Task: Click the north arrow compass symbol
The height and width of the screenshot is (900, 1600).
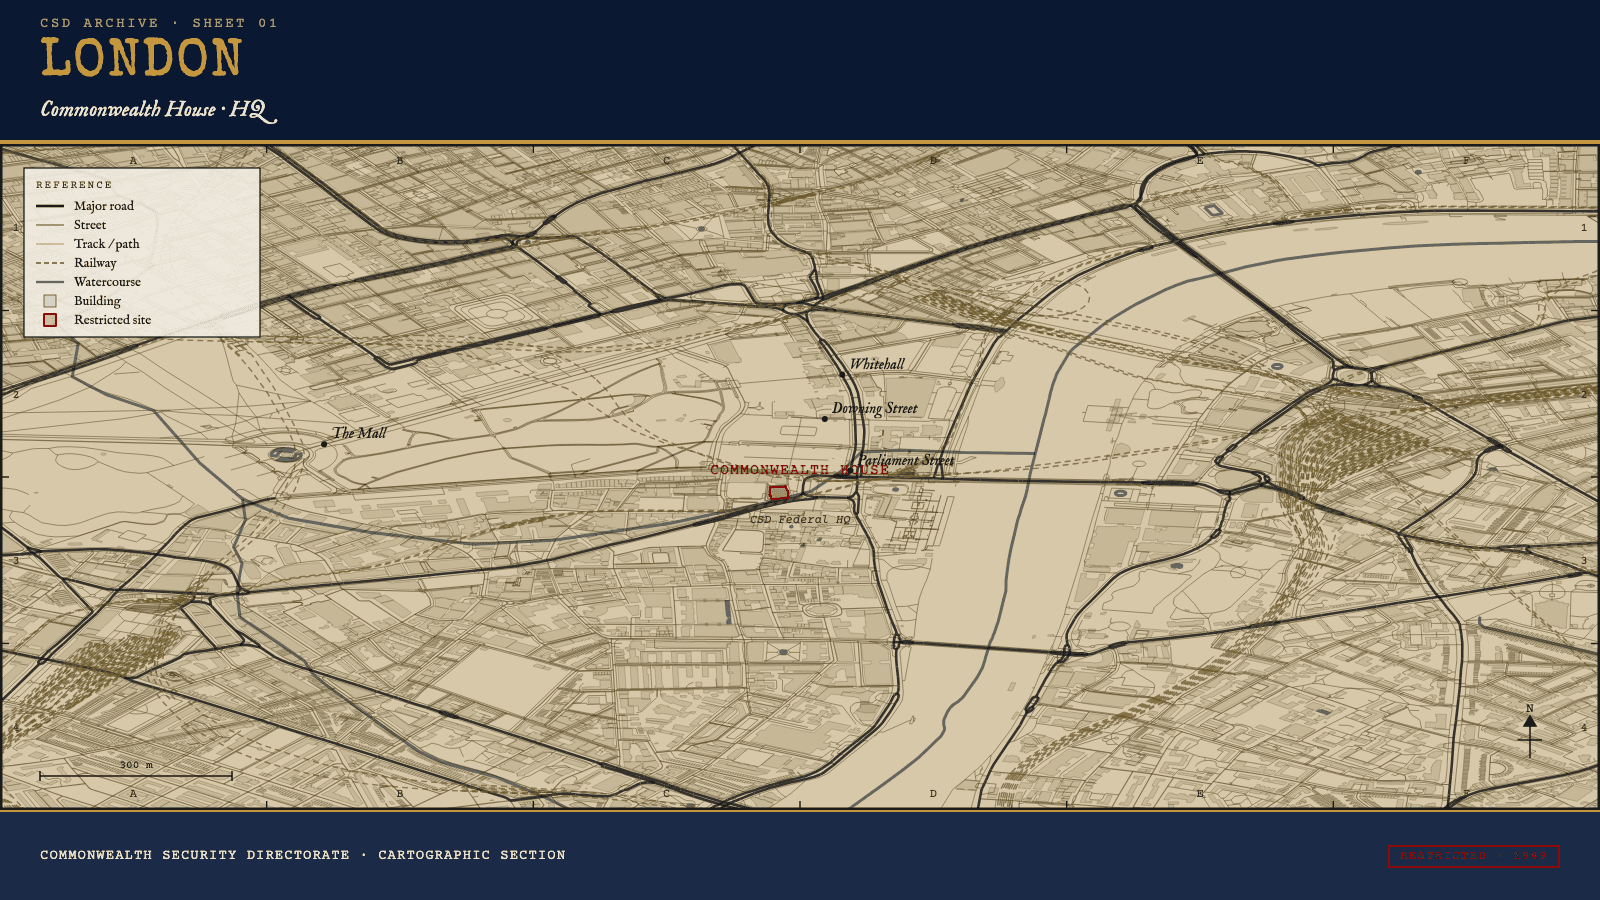Action: (1529, 731)
